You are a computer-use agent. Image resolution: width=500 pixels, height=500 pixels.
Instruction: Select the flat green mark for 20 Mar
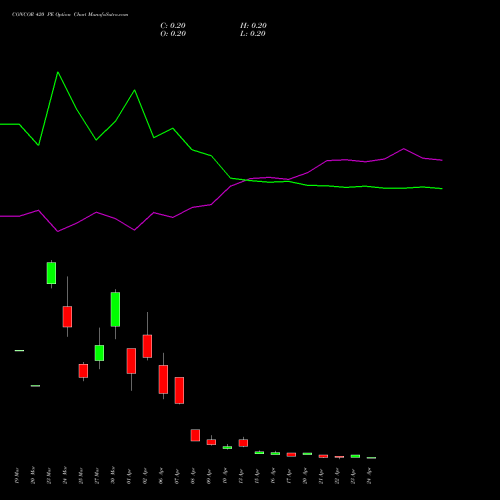(35, 386)
